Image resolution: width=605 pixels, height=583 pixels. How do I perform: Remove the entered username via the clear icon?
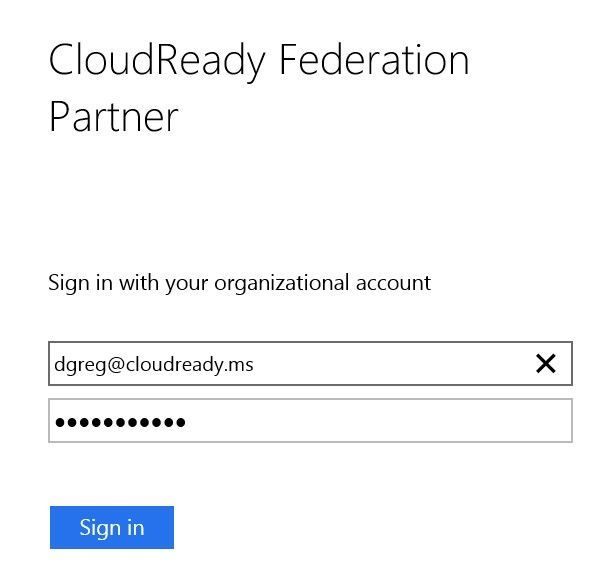546,363
